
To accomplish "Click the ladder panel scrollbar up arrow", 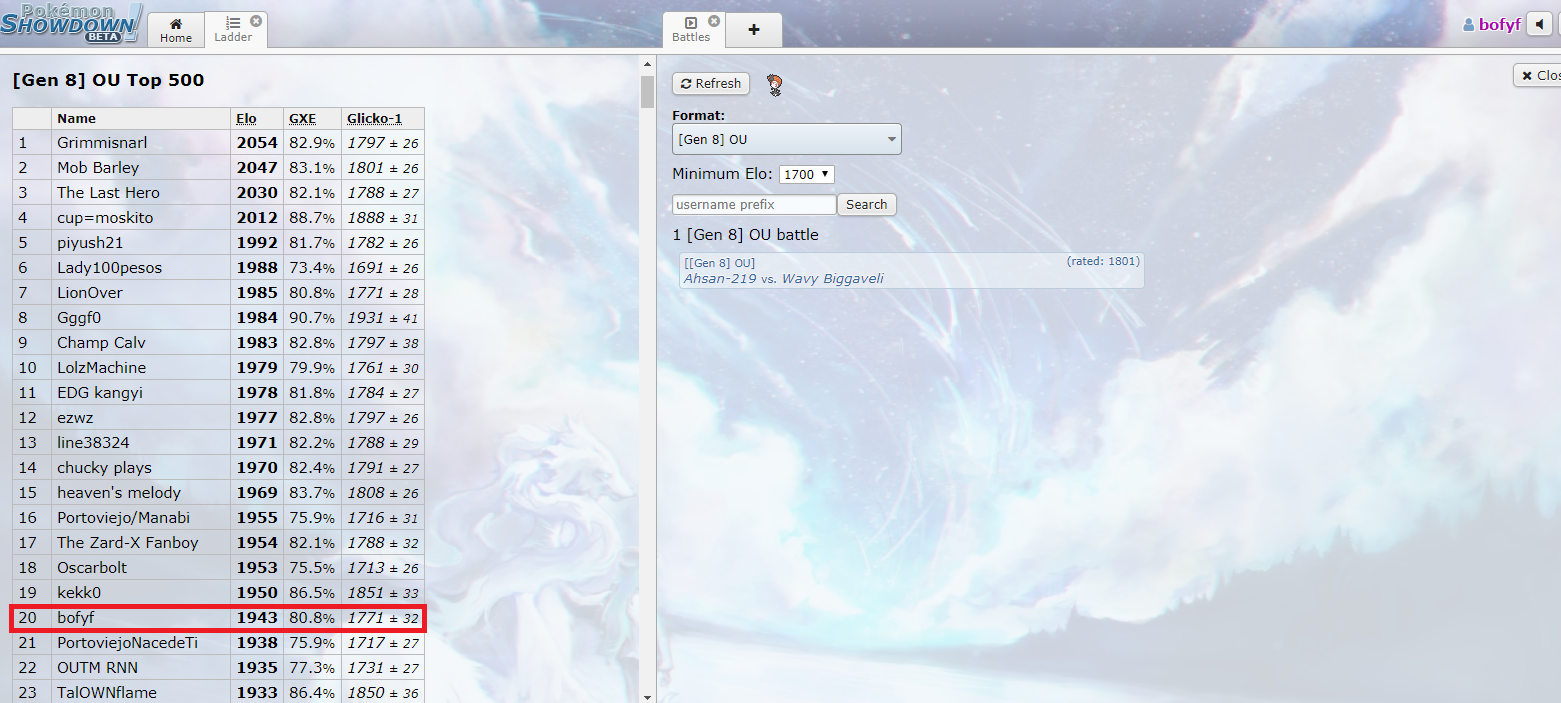I will (647, 64).
